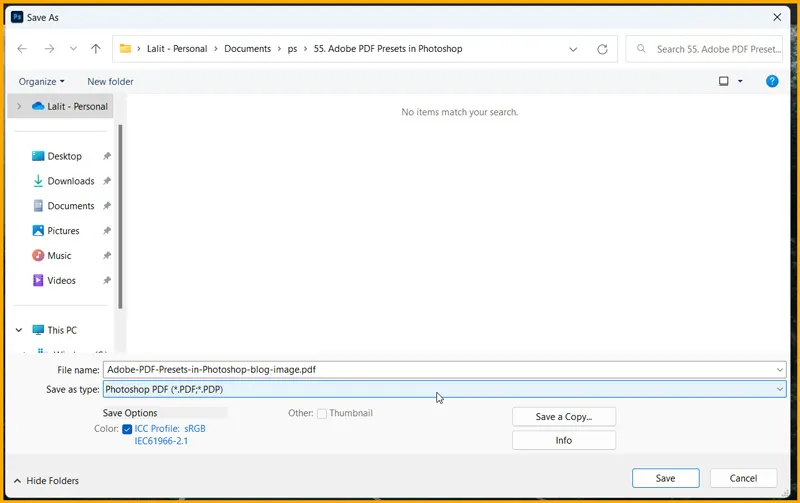
Task: Open the Organize menu
Action: [41, 81]
